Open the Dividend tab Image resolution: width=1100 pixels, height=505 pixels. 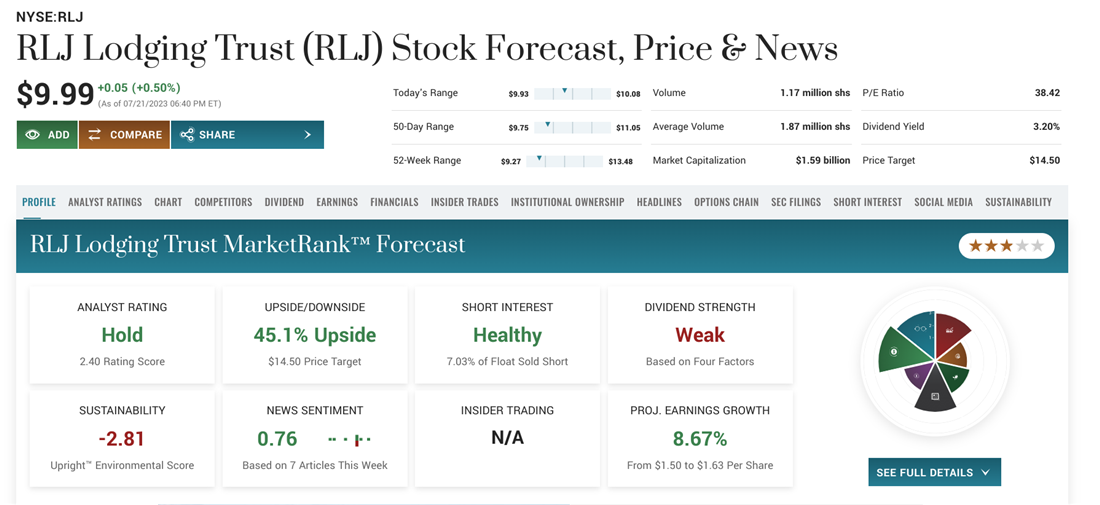pos(284,202)
